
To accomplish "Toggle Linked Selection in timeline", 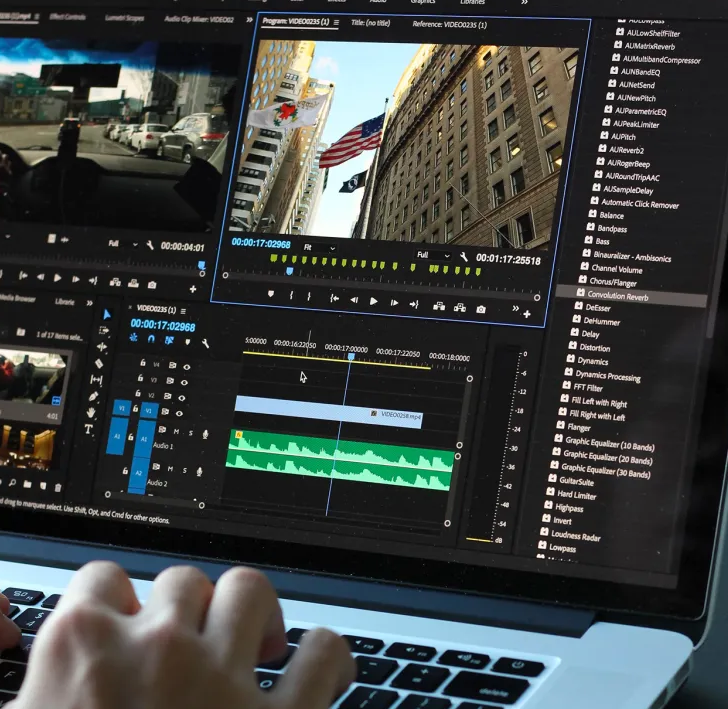I will [x=169, y=340].
